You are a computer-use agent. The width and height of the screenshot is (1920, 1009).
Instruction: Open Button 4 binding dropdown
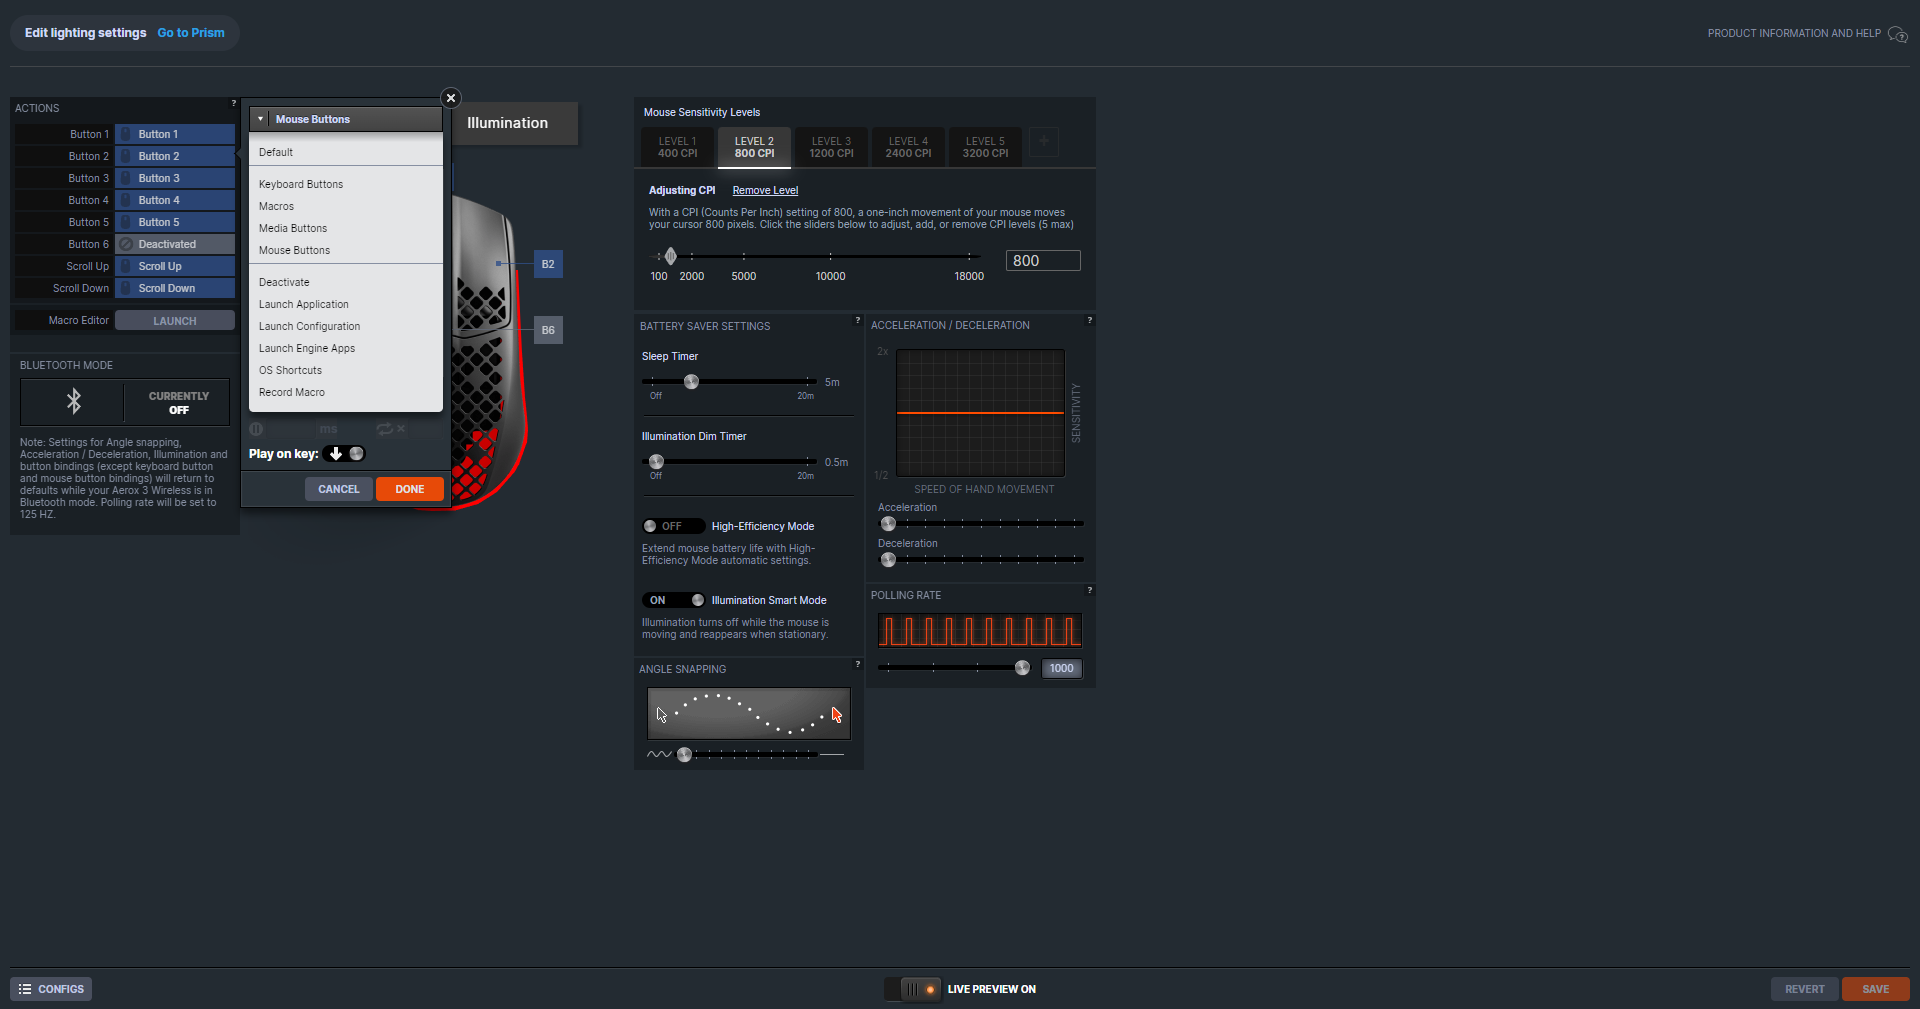point(175,200)
